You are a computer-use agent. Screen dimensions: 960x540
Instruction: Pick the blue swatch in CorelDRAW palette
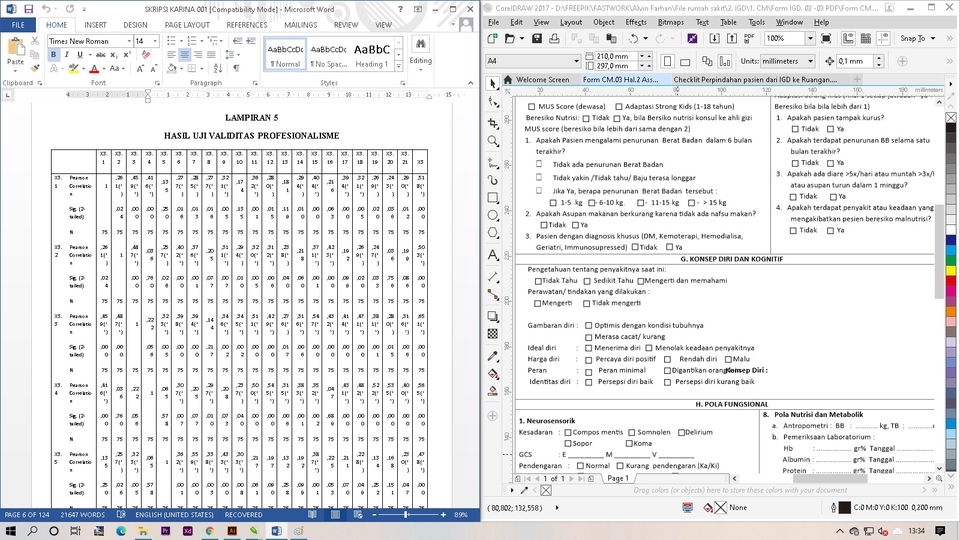[950, 241]
